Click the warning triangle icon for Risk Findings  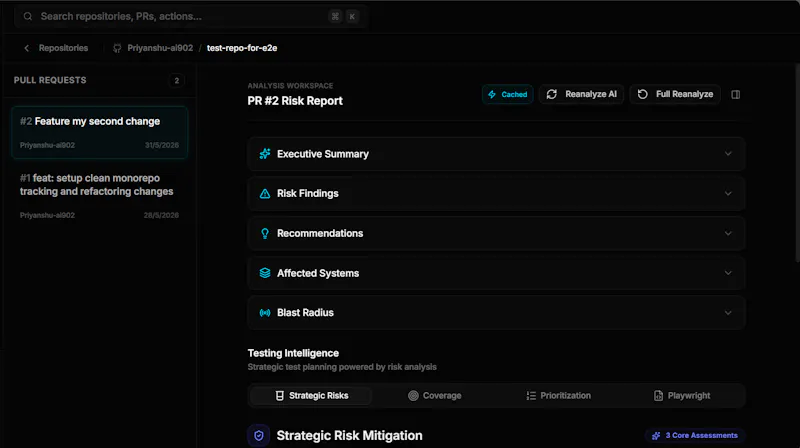coord(265,194)
